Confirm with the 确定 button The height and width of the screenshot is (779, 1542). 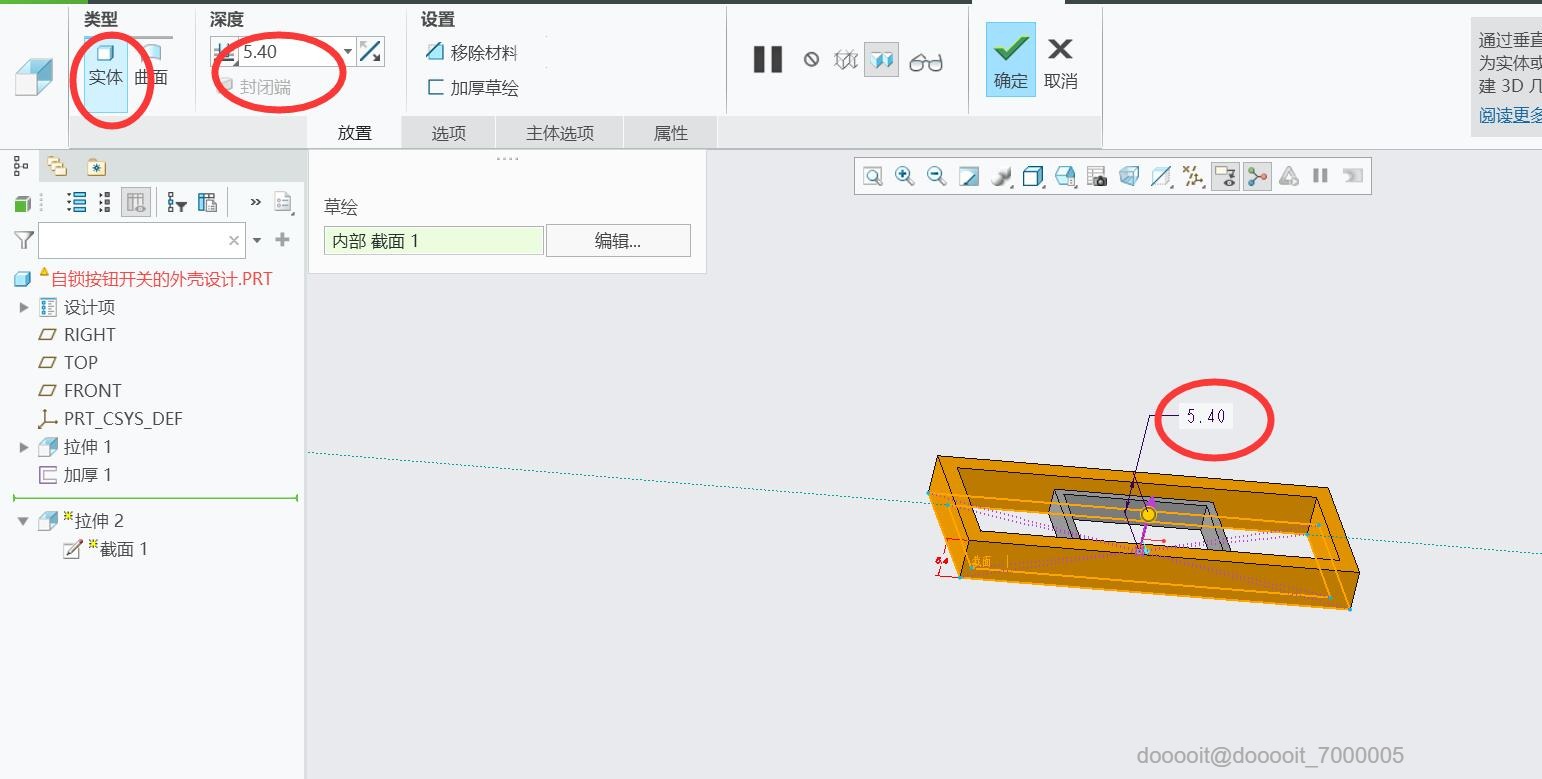point(1010,61)
